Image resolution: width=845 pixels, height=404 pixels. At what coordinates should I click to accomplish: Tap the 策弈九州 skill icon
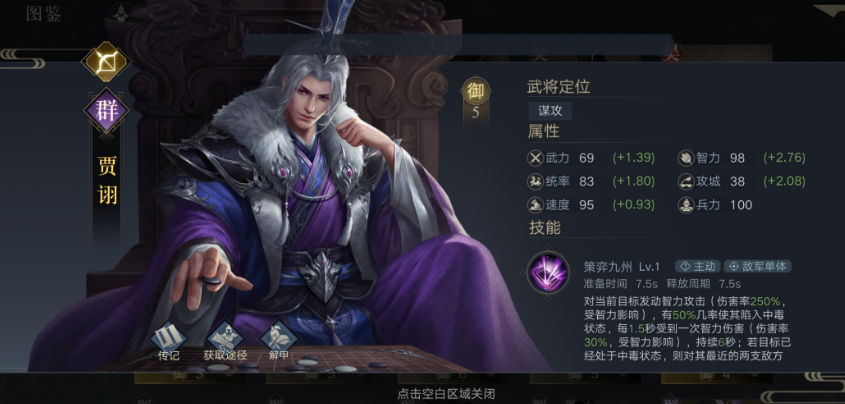pyautogui.click(x=548, y=273)
